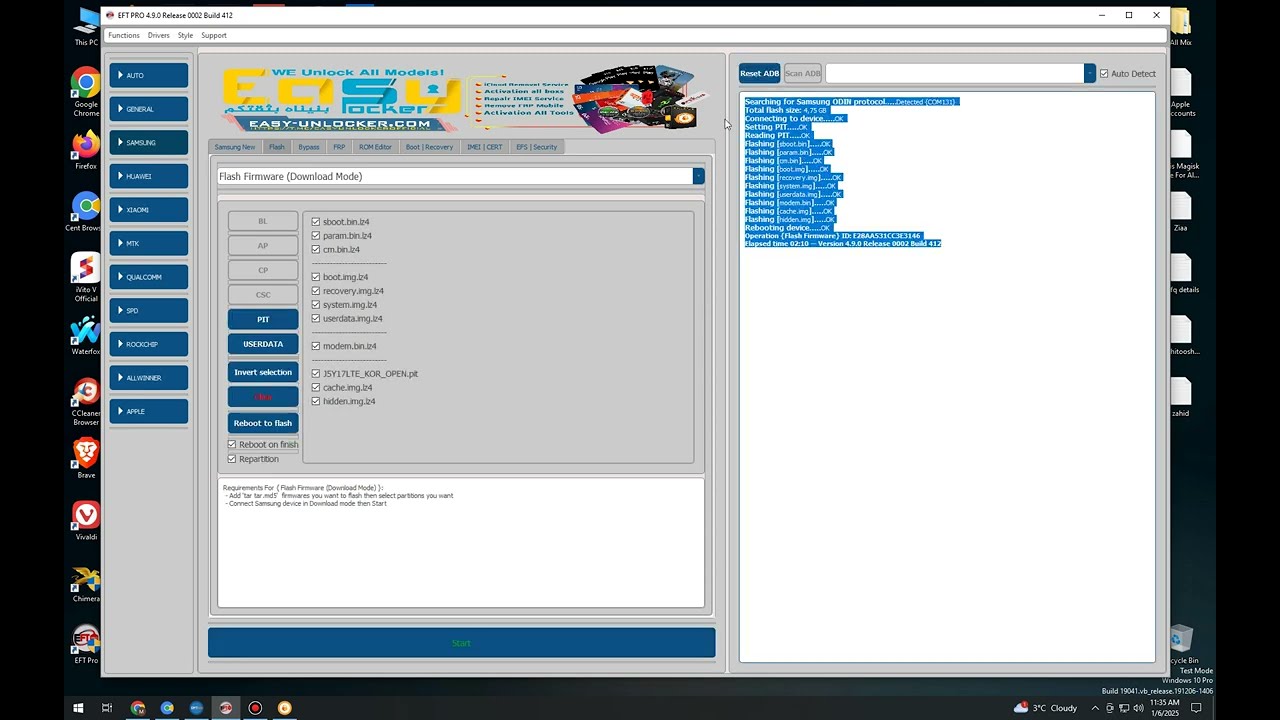Viewport: 1280px width, 720px height.
Task: Toggle hidden.img.lz4 checkbox
Action: tap(316, 402)
